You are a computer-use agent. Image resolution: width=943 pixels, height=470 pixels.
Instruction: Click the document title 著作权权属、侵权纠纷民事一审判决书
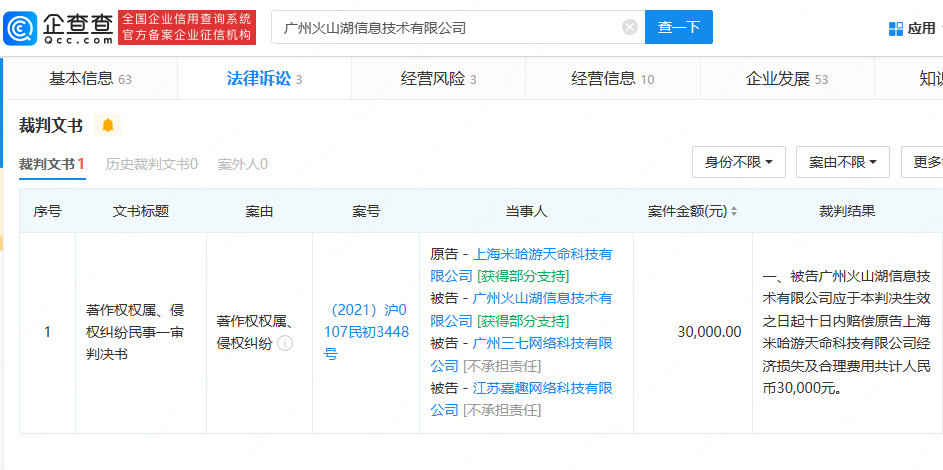135,332
